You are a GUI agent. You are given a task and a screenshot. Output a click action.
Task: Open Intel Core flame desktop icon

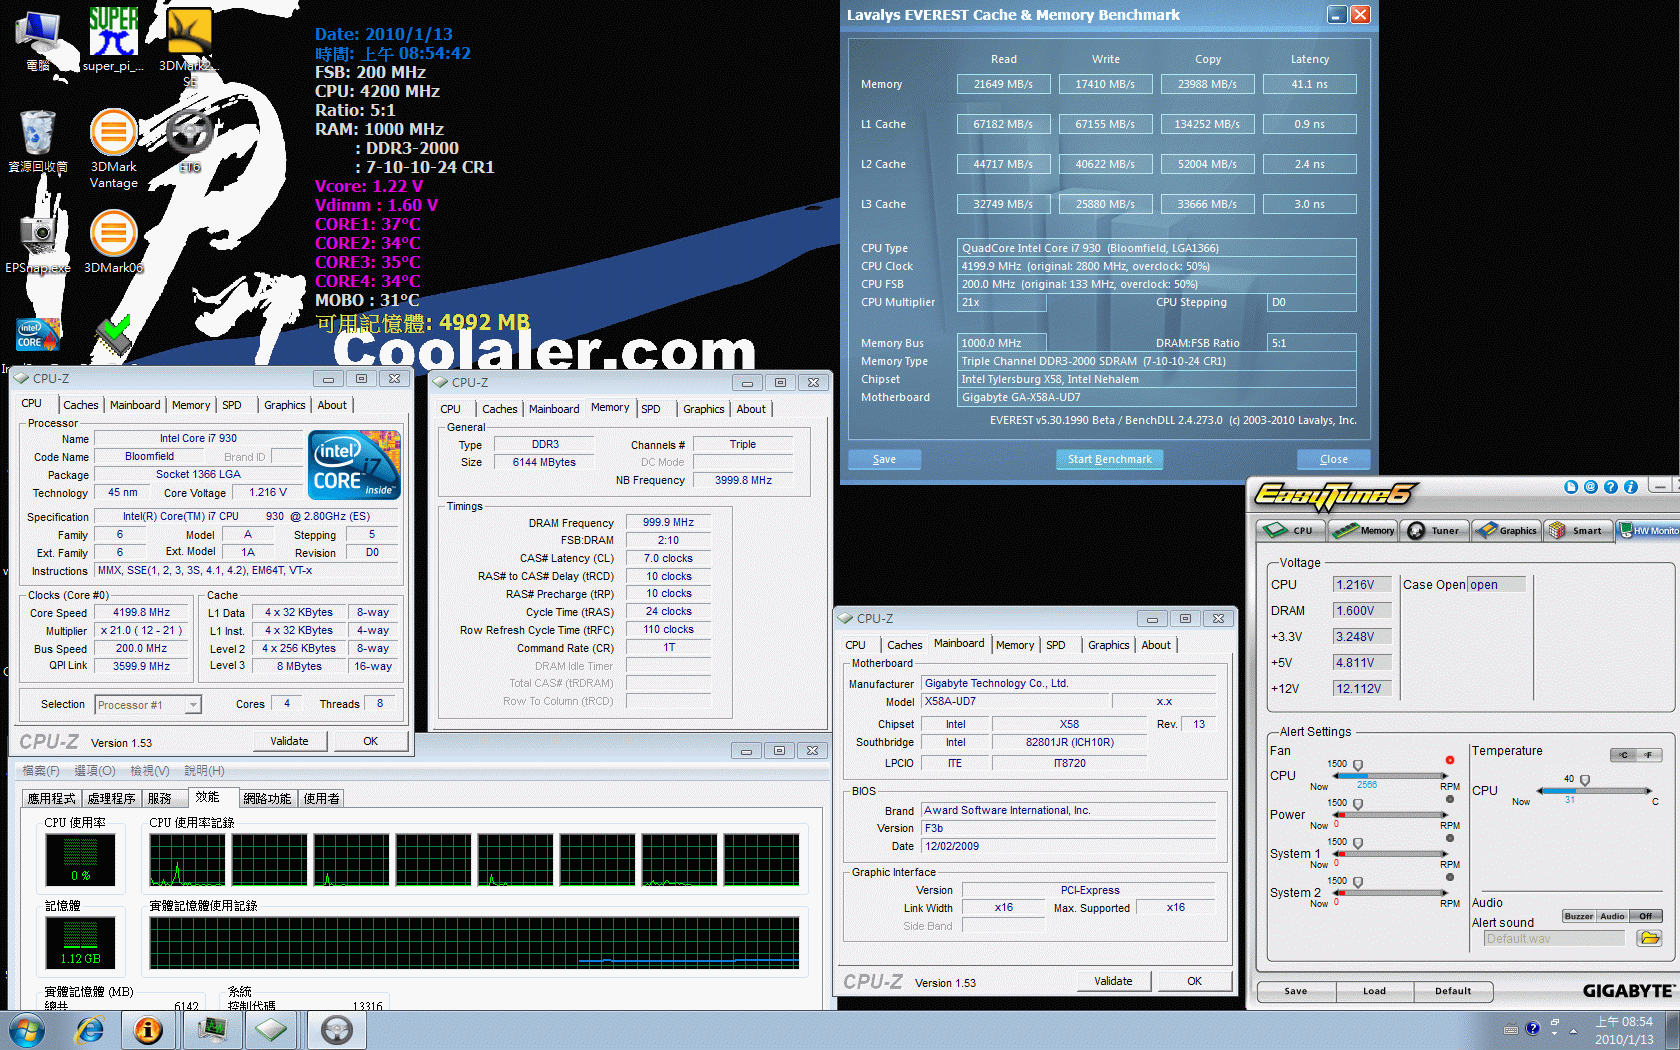[38, 334]
